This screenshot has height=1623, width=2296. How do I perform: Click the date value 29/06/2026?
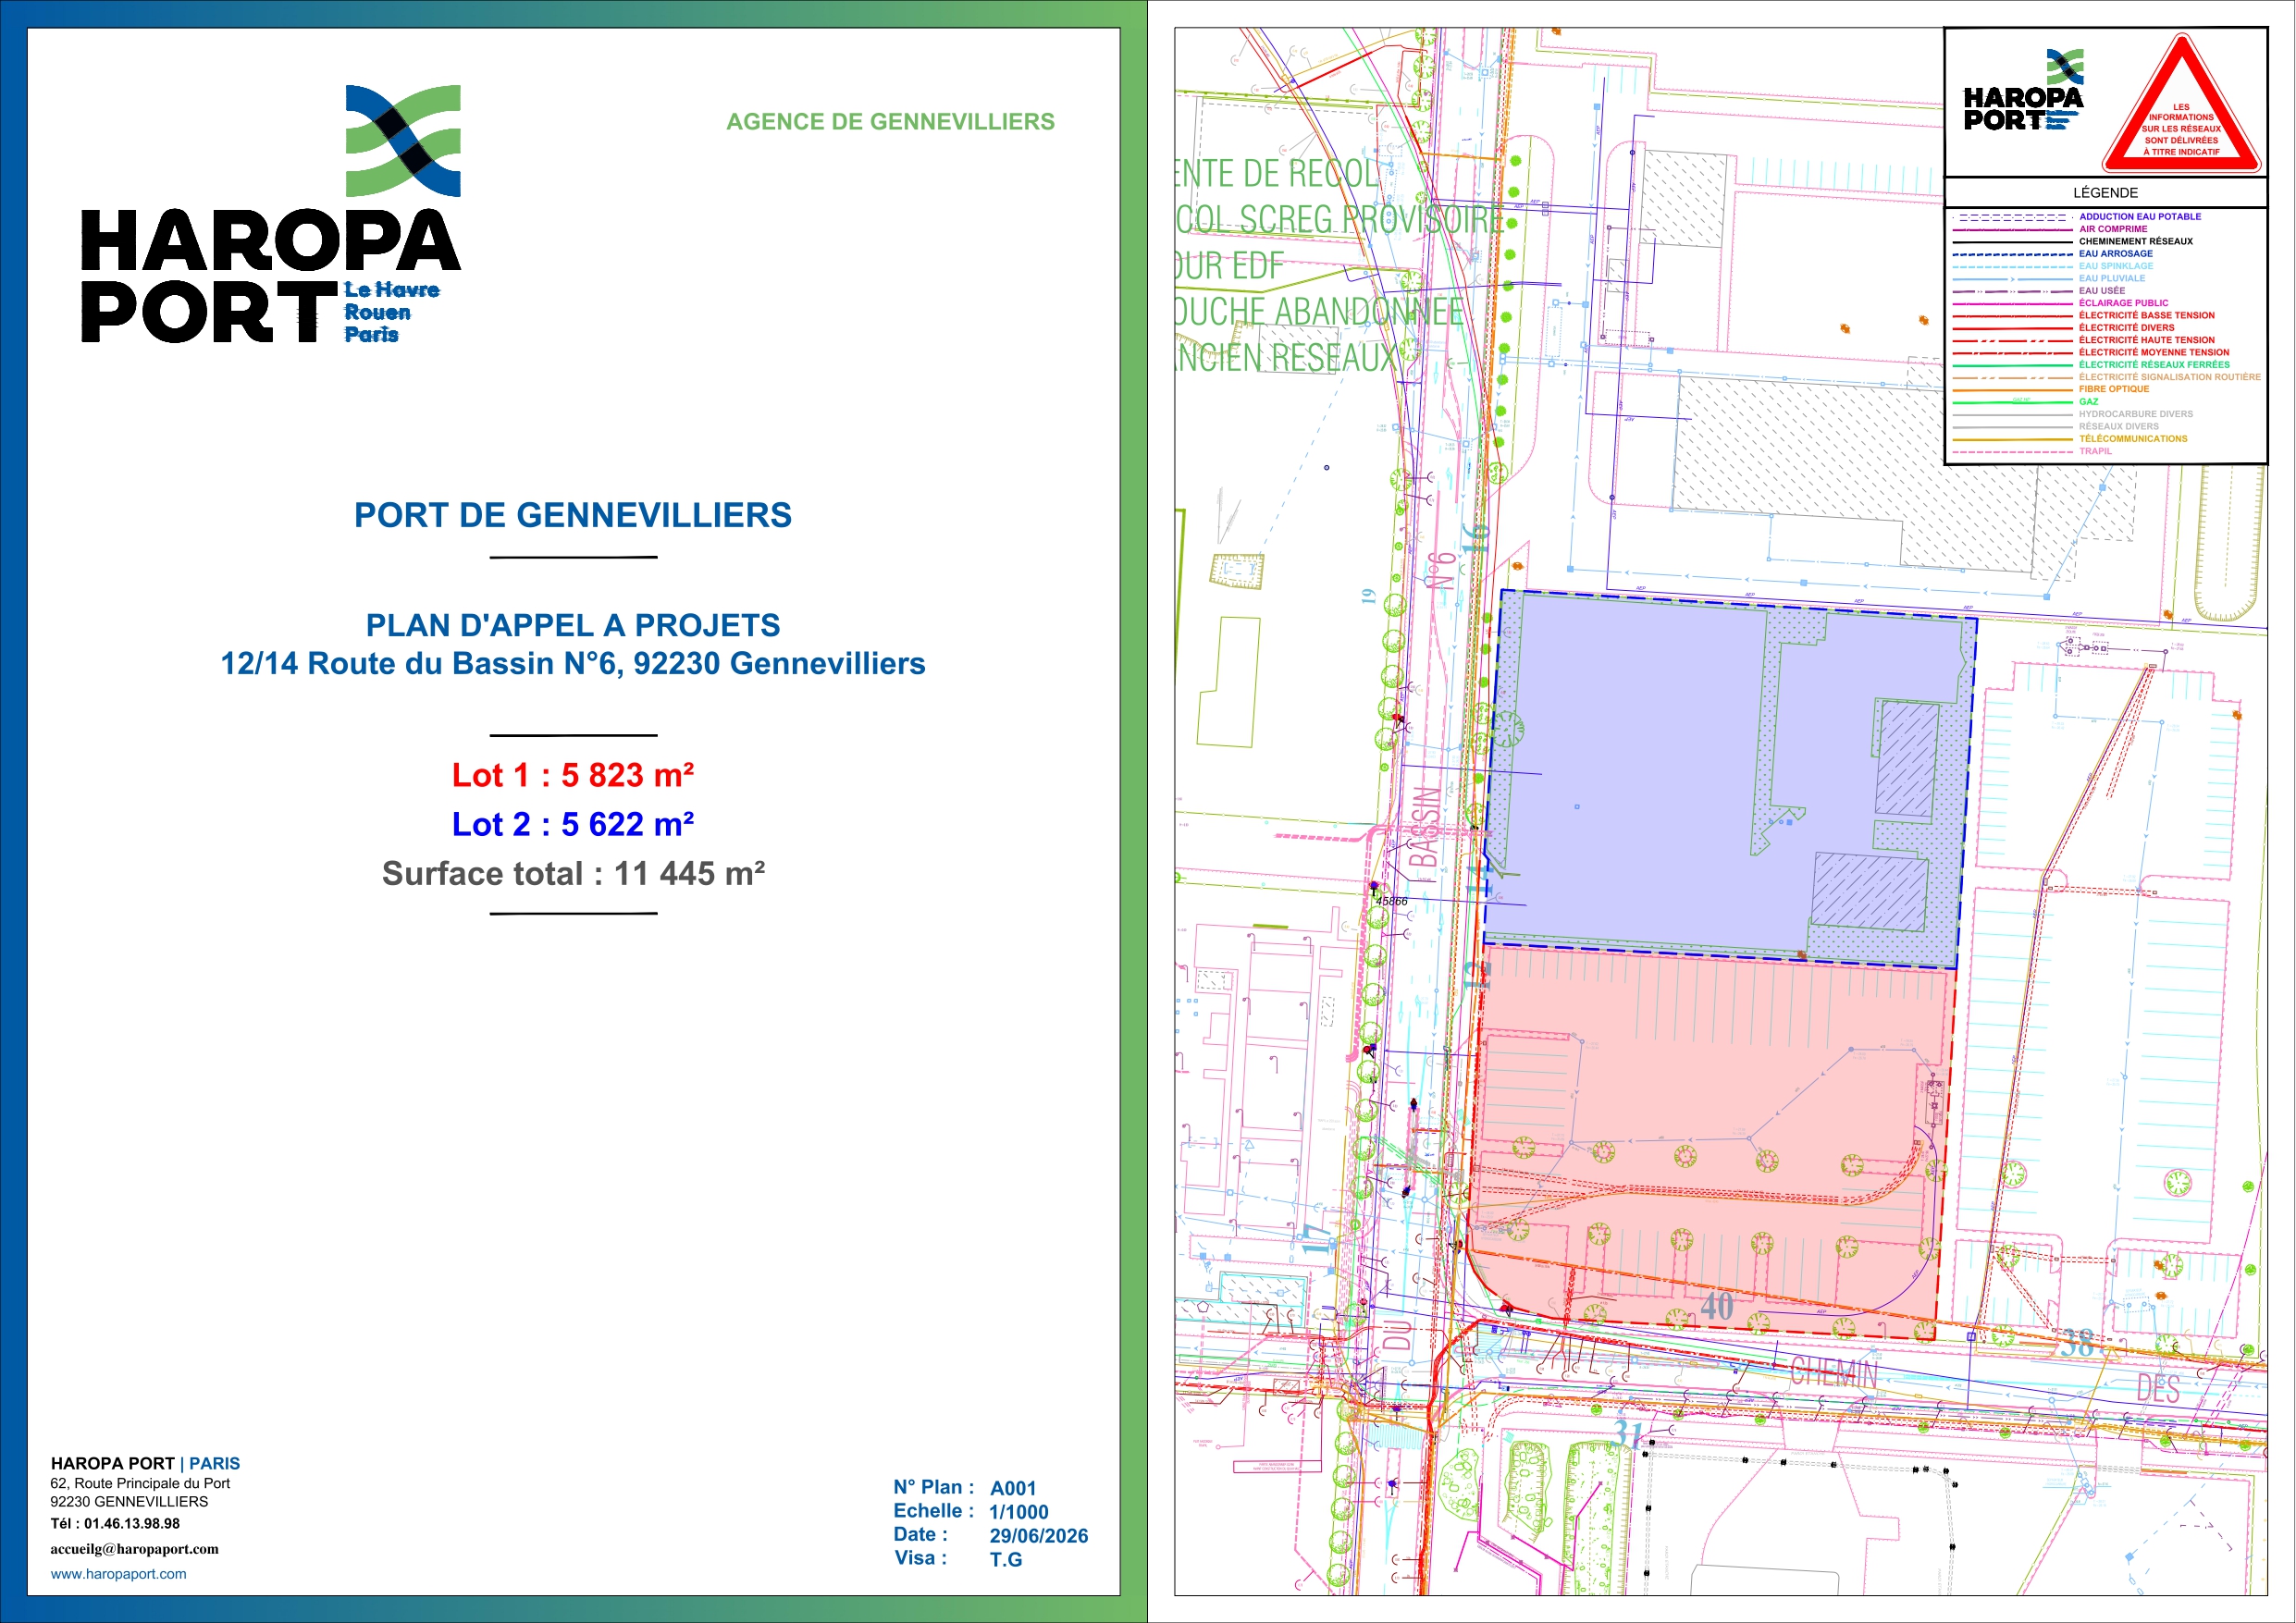point(1039,1536)
